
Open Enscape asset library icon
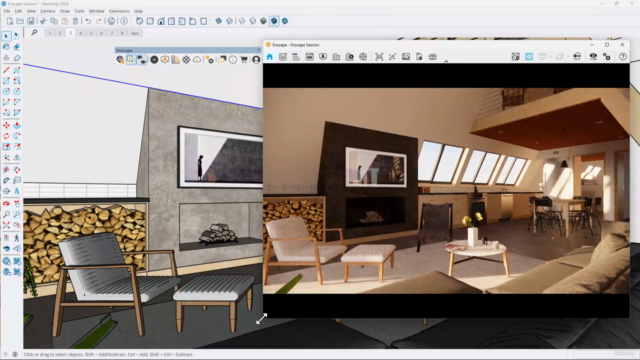[x=165, y=60]
